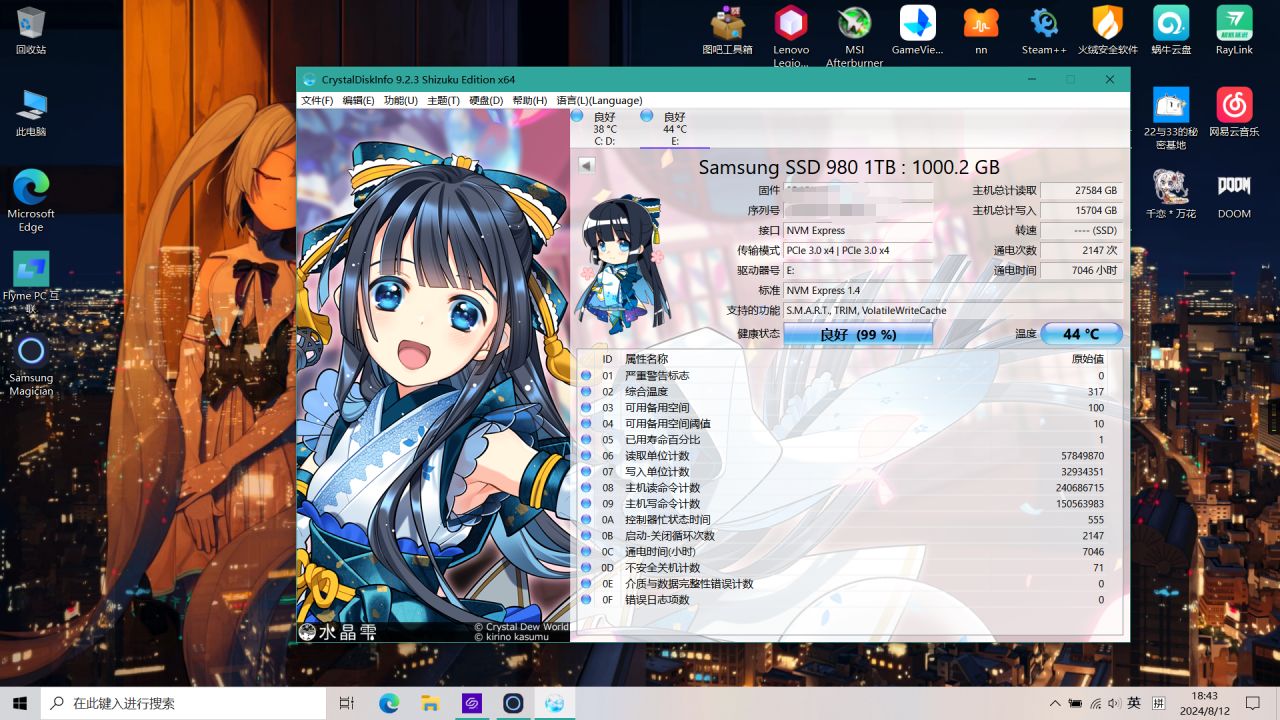
Task: Select the E: disk tab
Action: (x=674, y=128)
